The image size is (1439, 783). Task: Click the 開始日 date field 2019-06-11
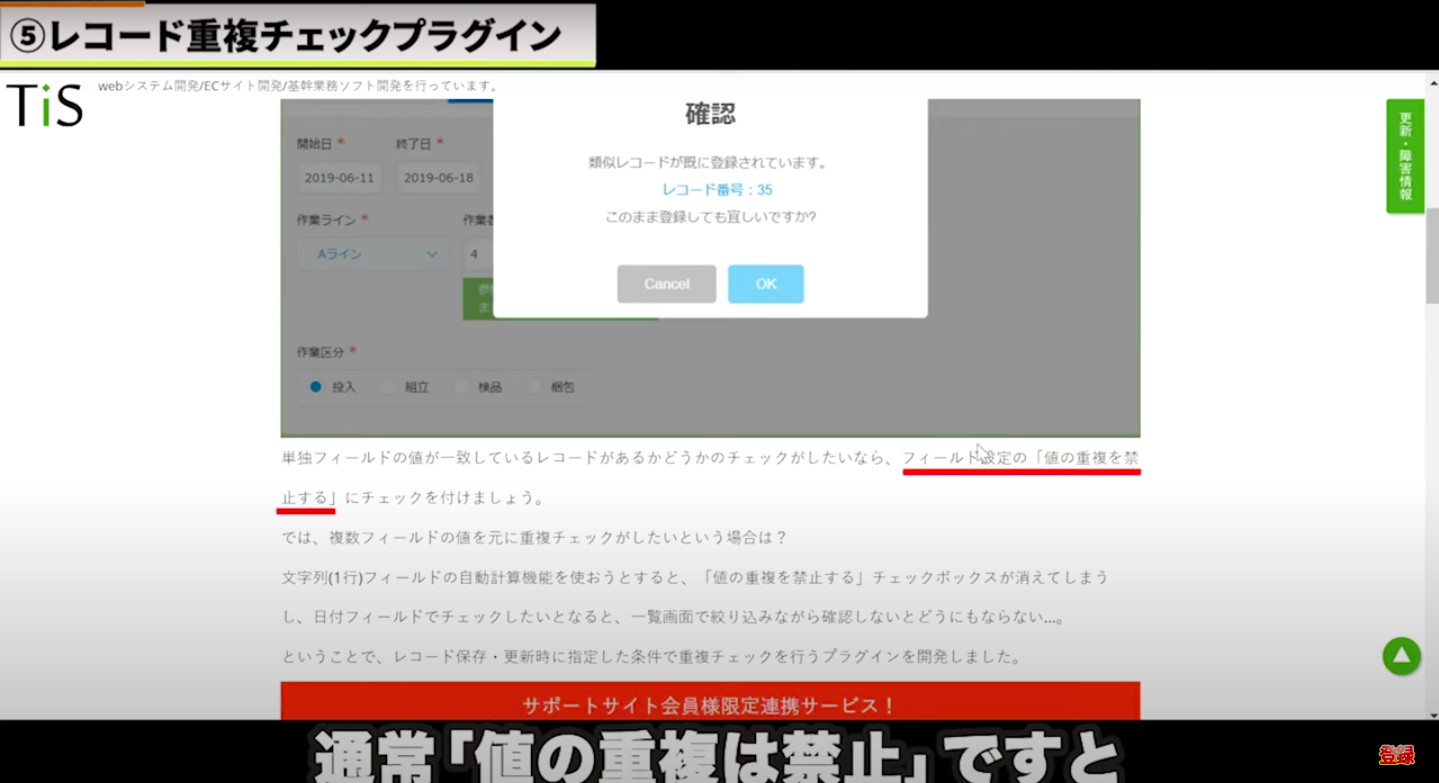coord(339,178)
